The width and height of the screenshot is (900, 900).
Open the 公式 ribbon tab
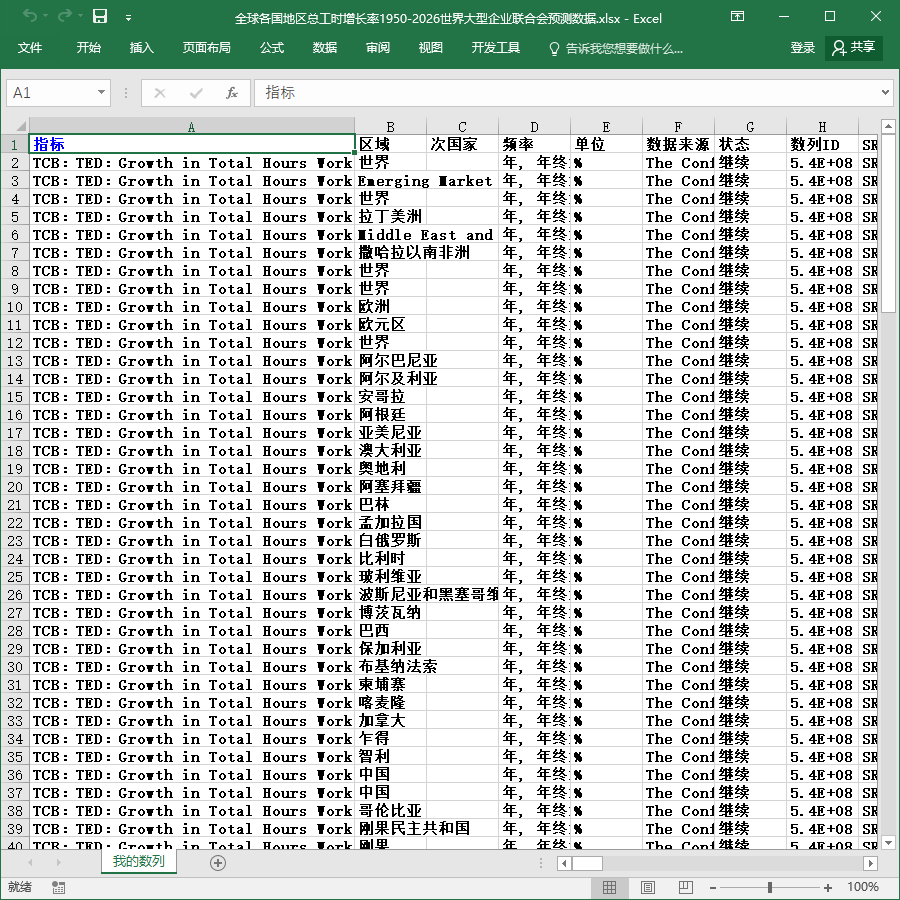pyautogui.click(x=271, y=48)
